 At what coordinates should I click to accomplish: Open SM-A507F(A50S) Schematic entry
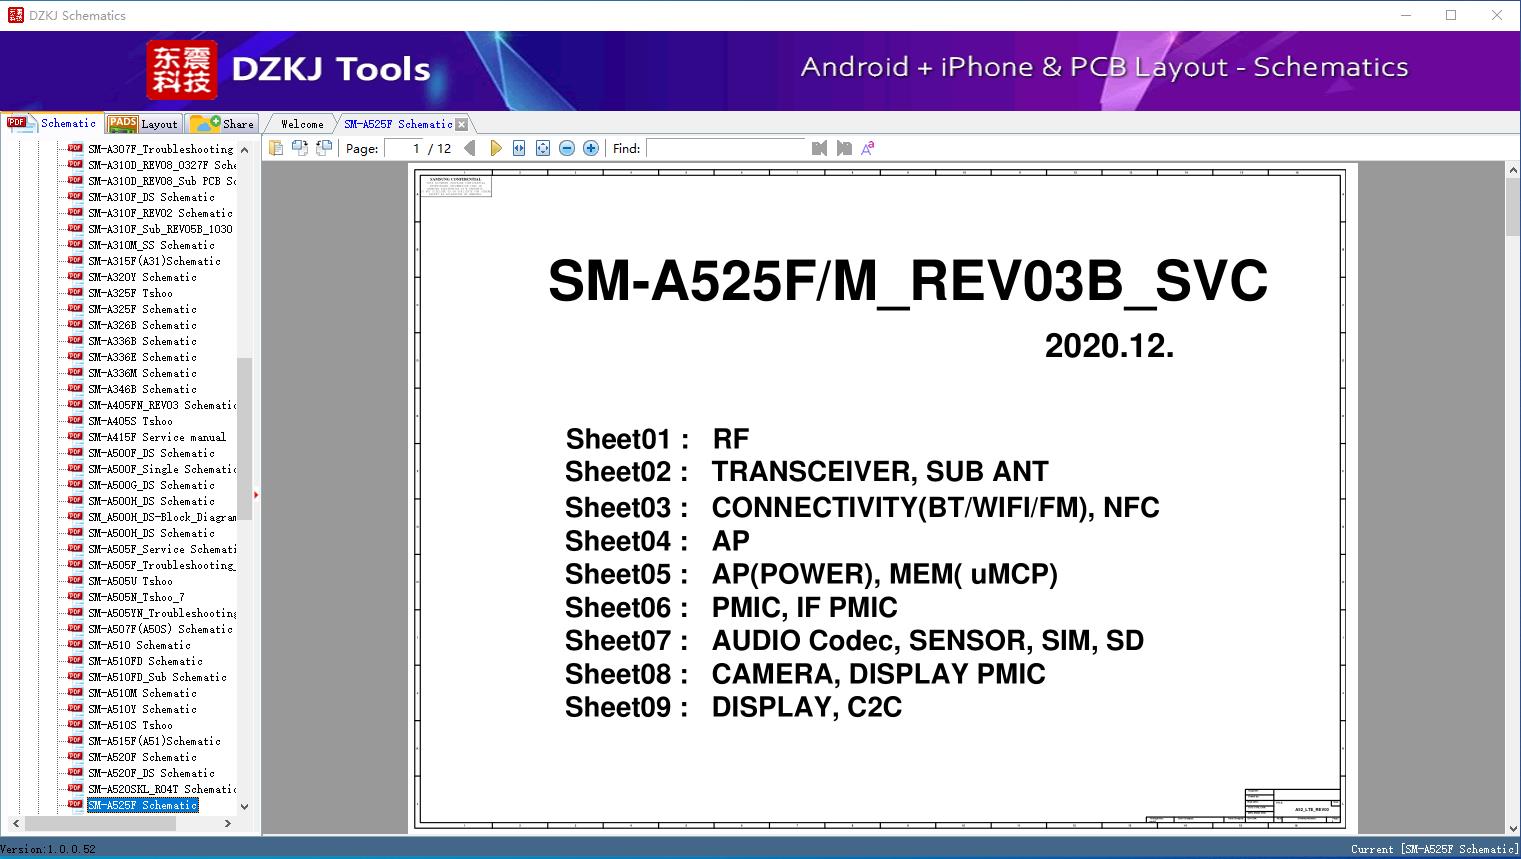coord(160,629)
